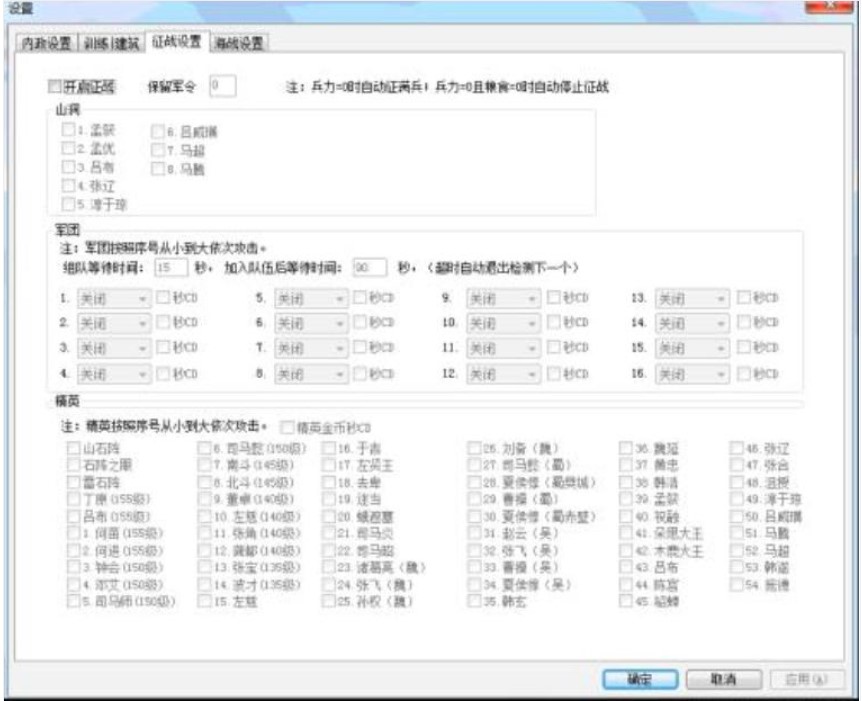862x701 pixels.
Task: Open the 军团 16 dropdown
Action: [692, 374]
